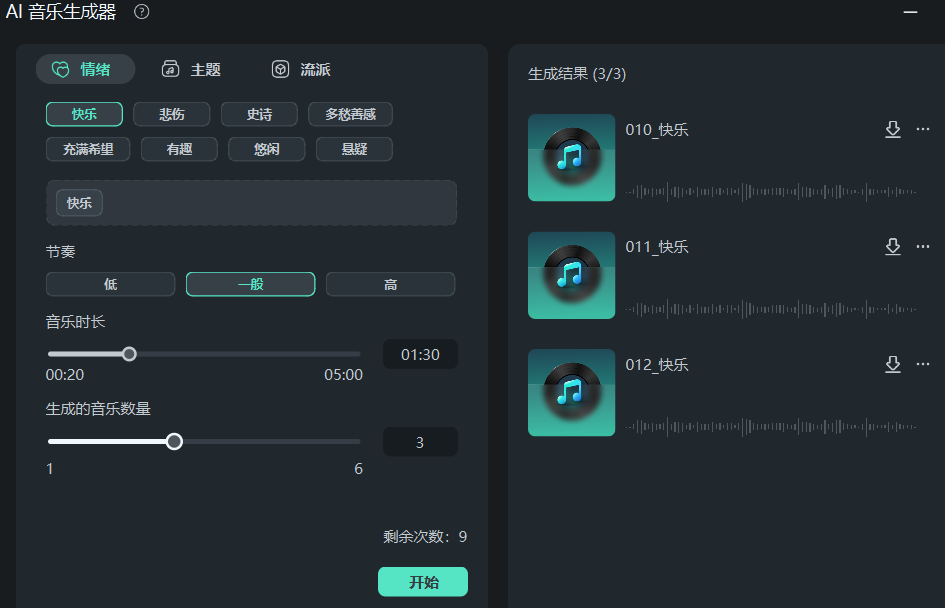This screenshot has width=945, height=608.
Task: Switch to the 主题 tab
Action: click(x=191, y=69)
